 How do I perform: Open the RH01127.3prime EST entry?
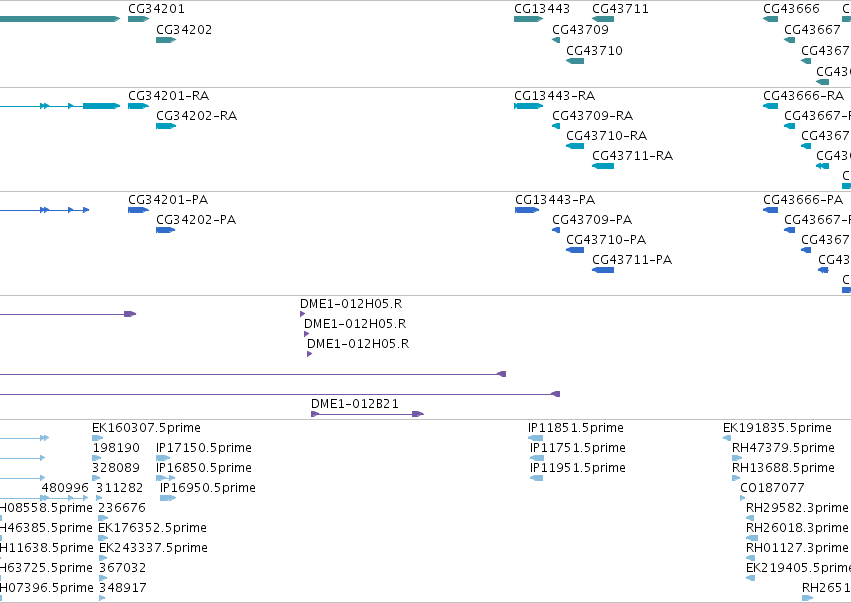[x=750, y=558]
